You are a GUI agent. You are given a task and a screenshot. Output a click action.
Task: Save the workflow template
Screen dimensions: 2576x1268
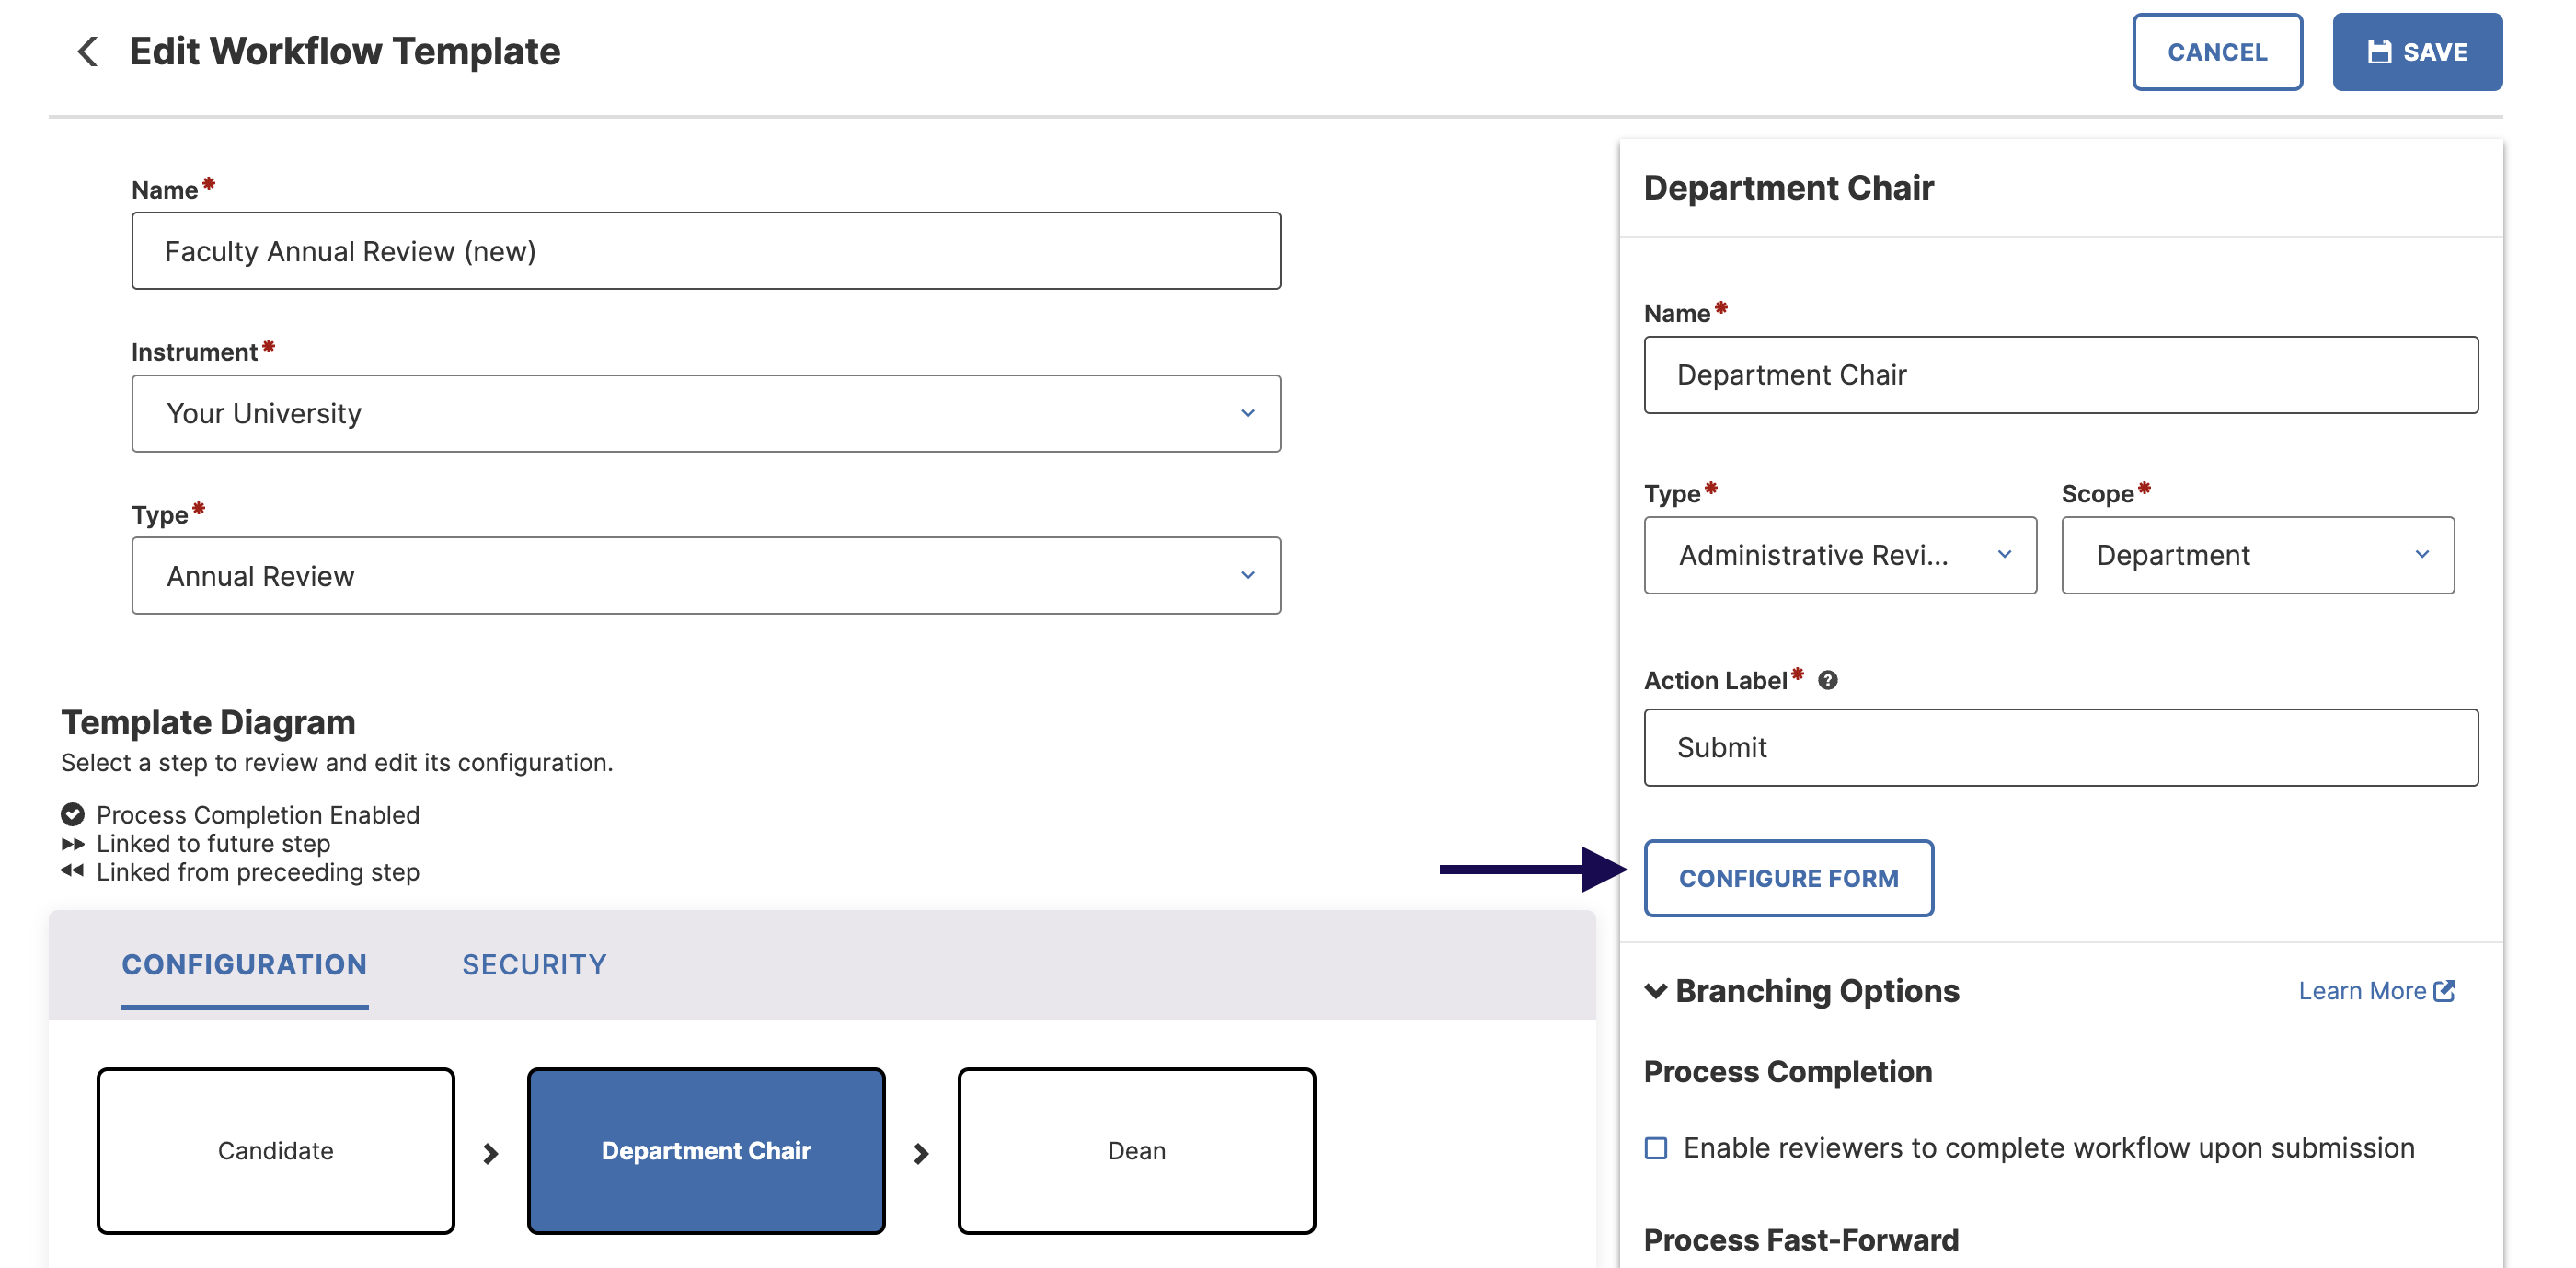2417,52
